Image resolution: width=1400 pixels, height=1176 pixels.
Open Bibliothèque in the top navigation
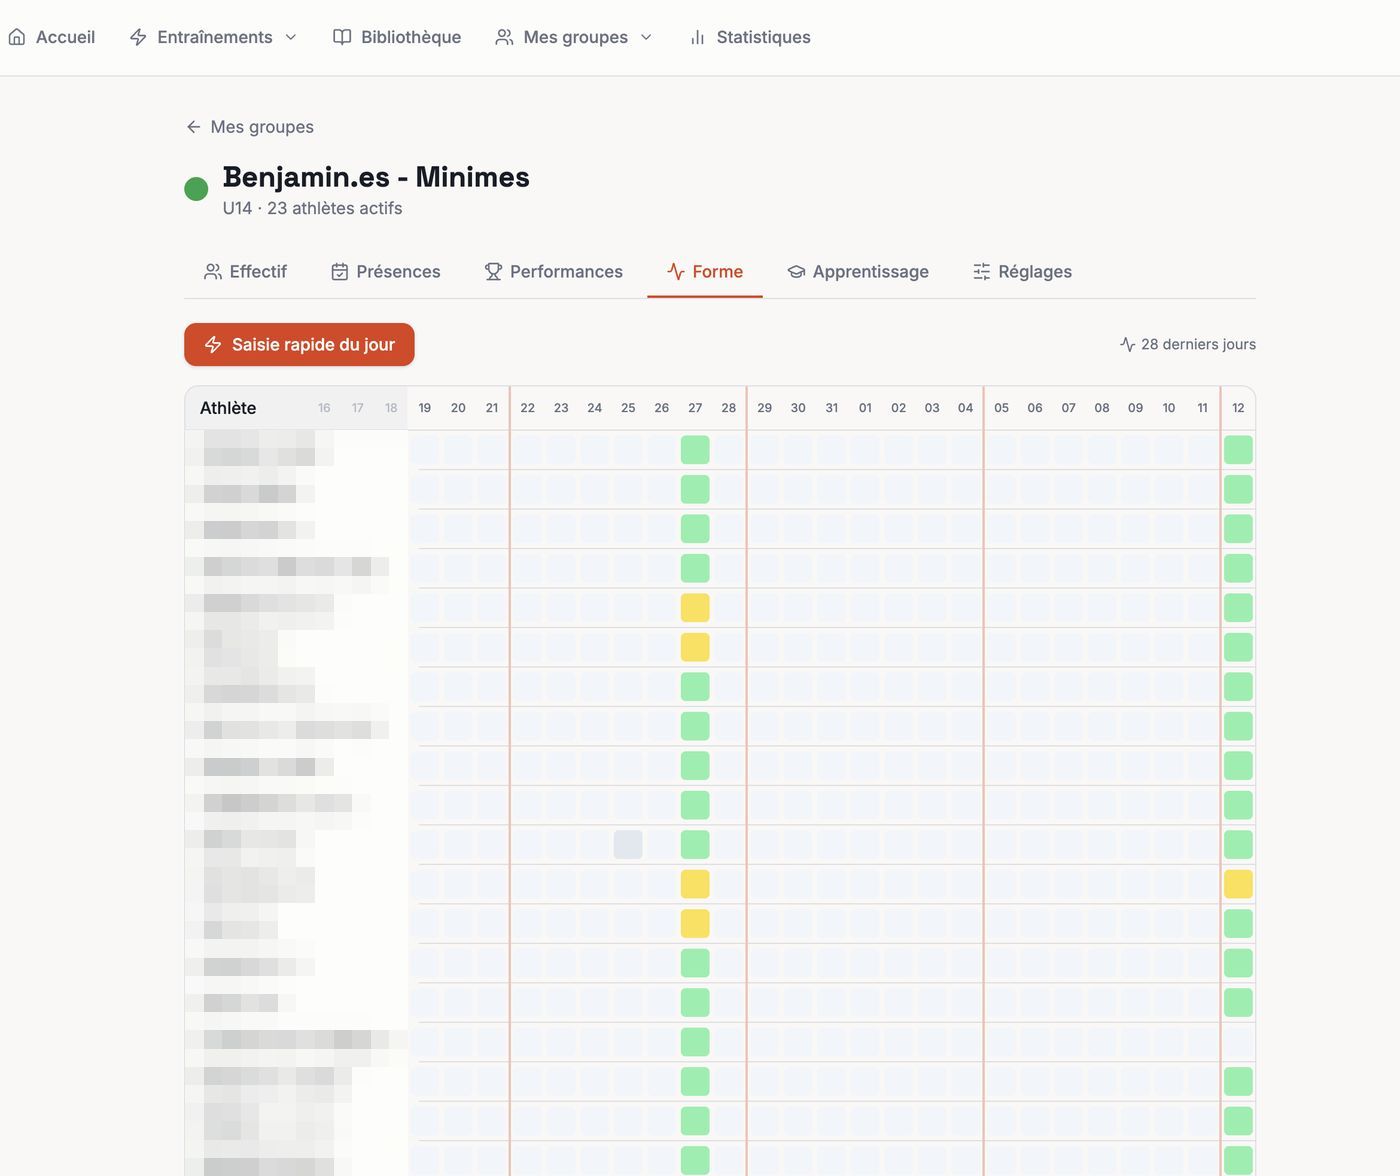pos(397,37)
